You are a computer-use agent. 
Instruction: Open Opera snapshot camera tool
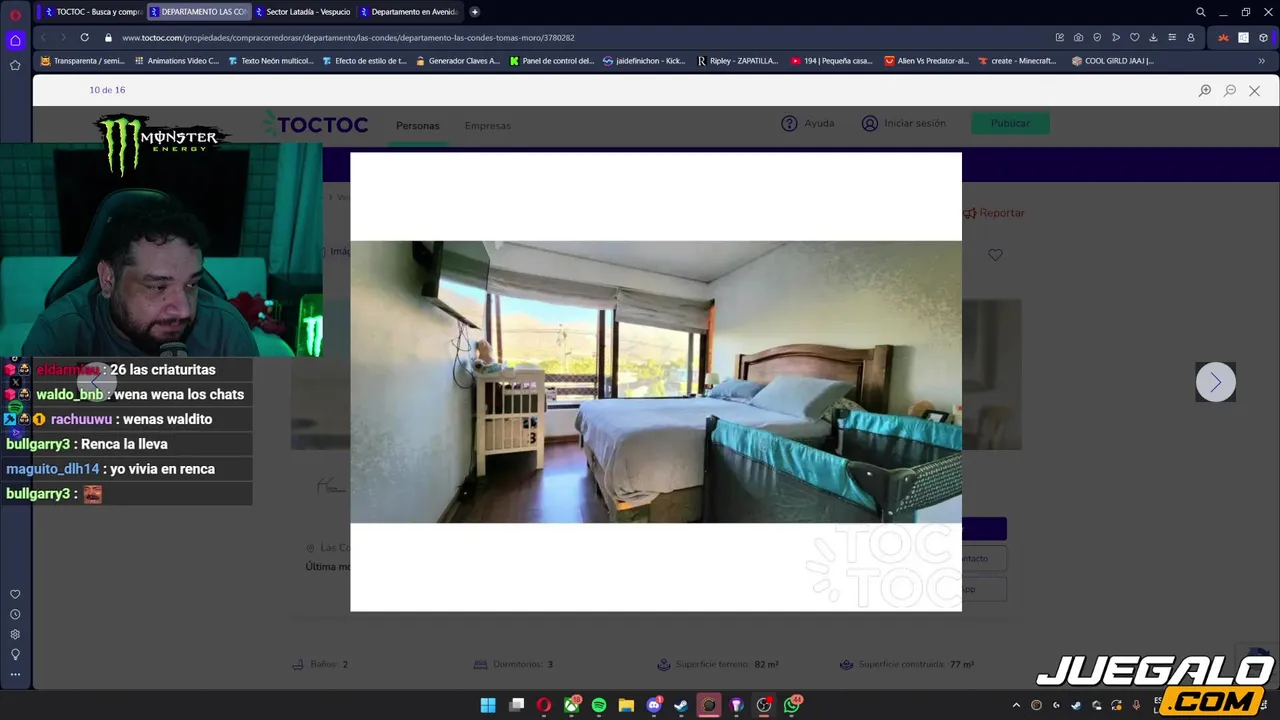click(1078, 38)
